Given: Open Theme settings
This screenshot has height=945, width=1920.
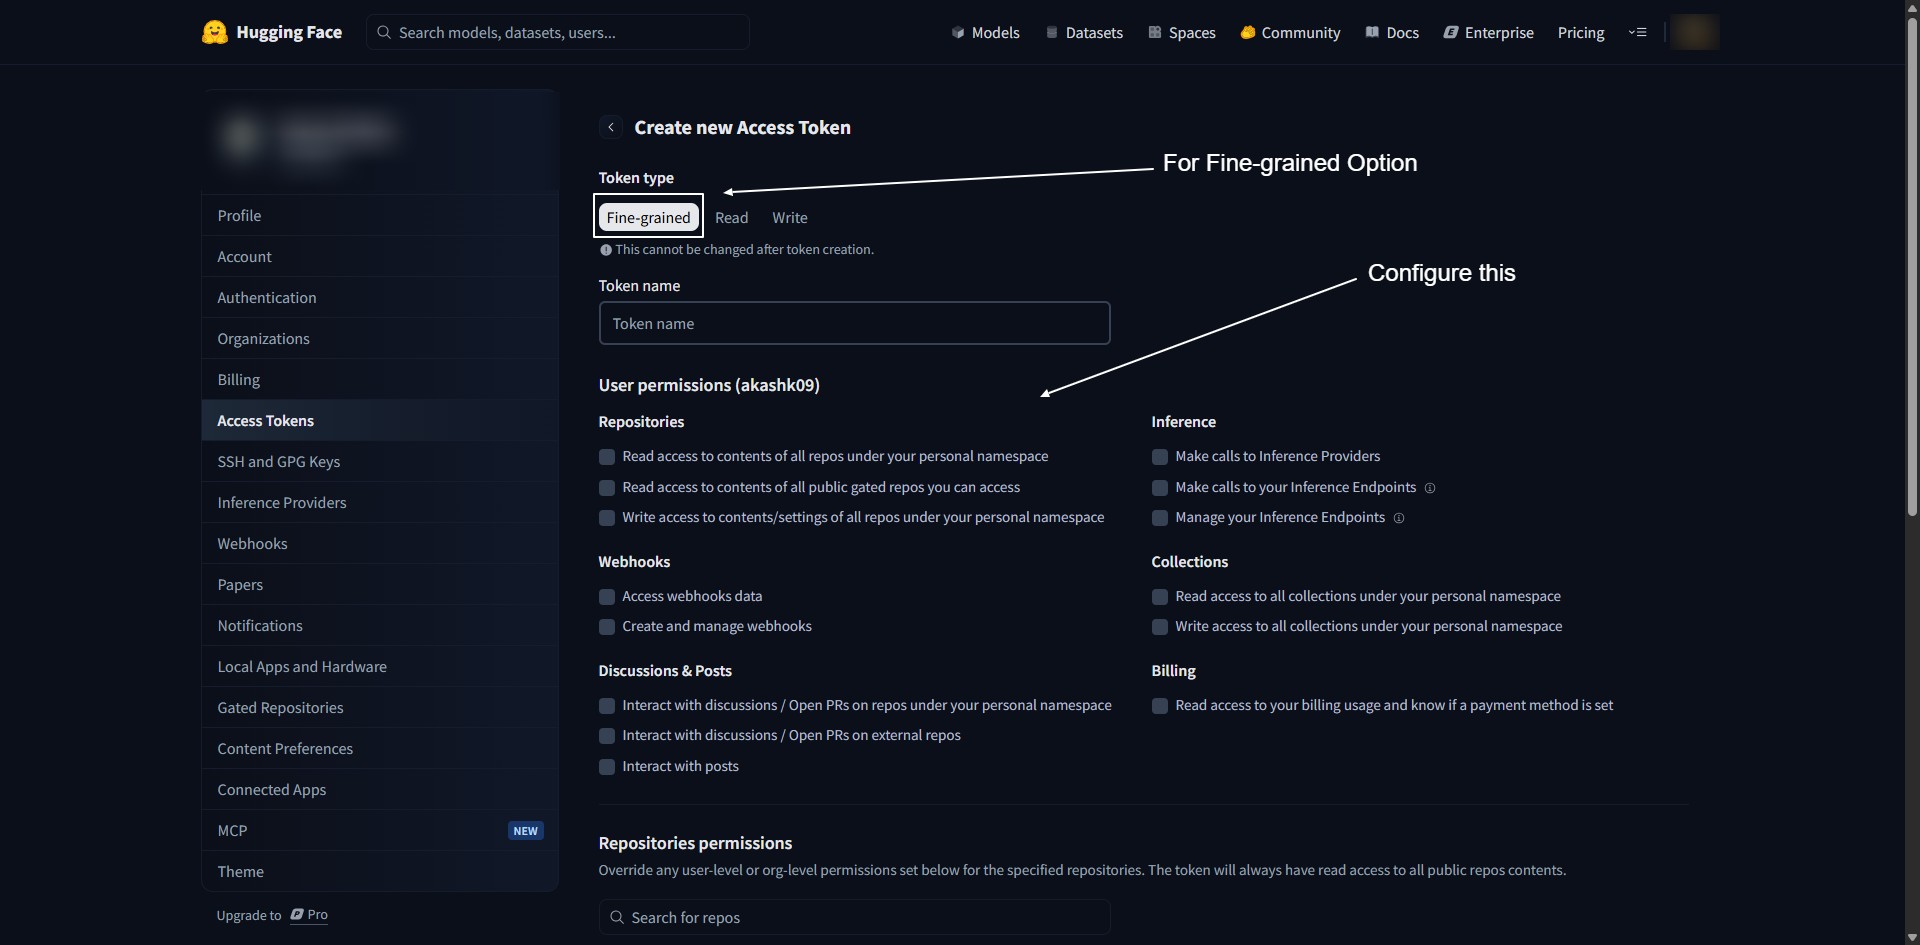Looking at the screenshot, I should pos(380,871).
